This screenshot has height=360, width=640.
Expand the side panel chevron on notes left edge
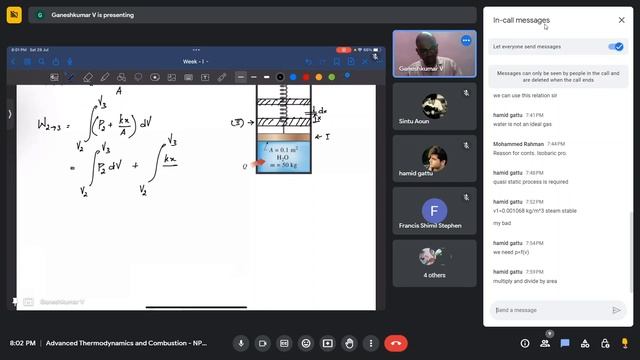pos(10,114)
